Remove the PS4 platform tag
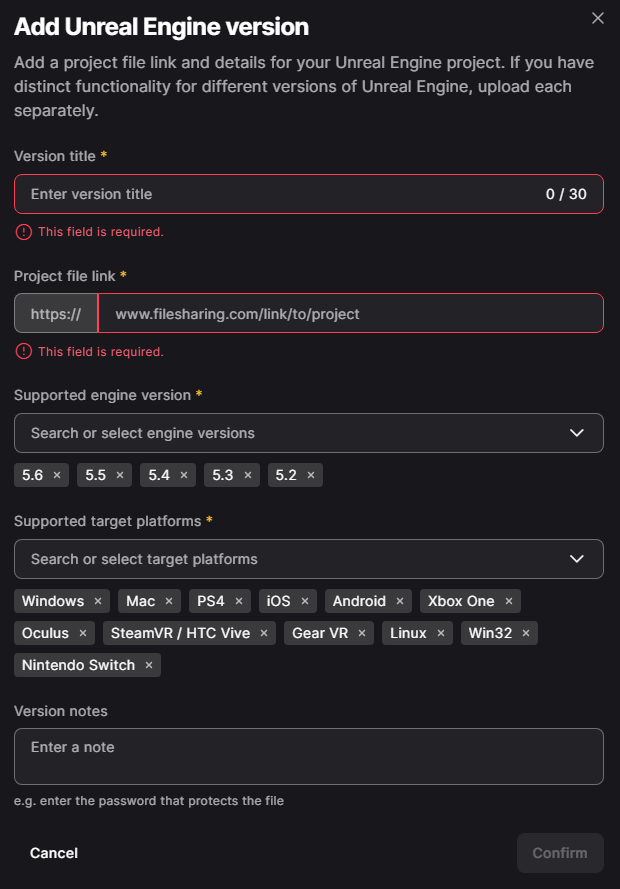 239,601
